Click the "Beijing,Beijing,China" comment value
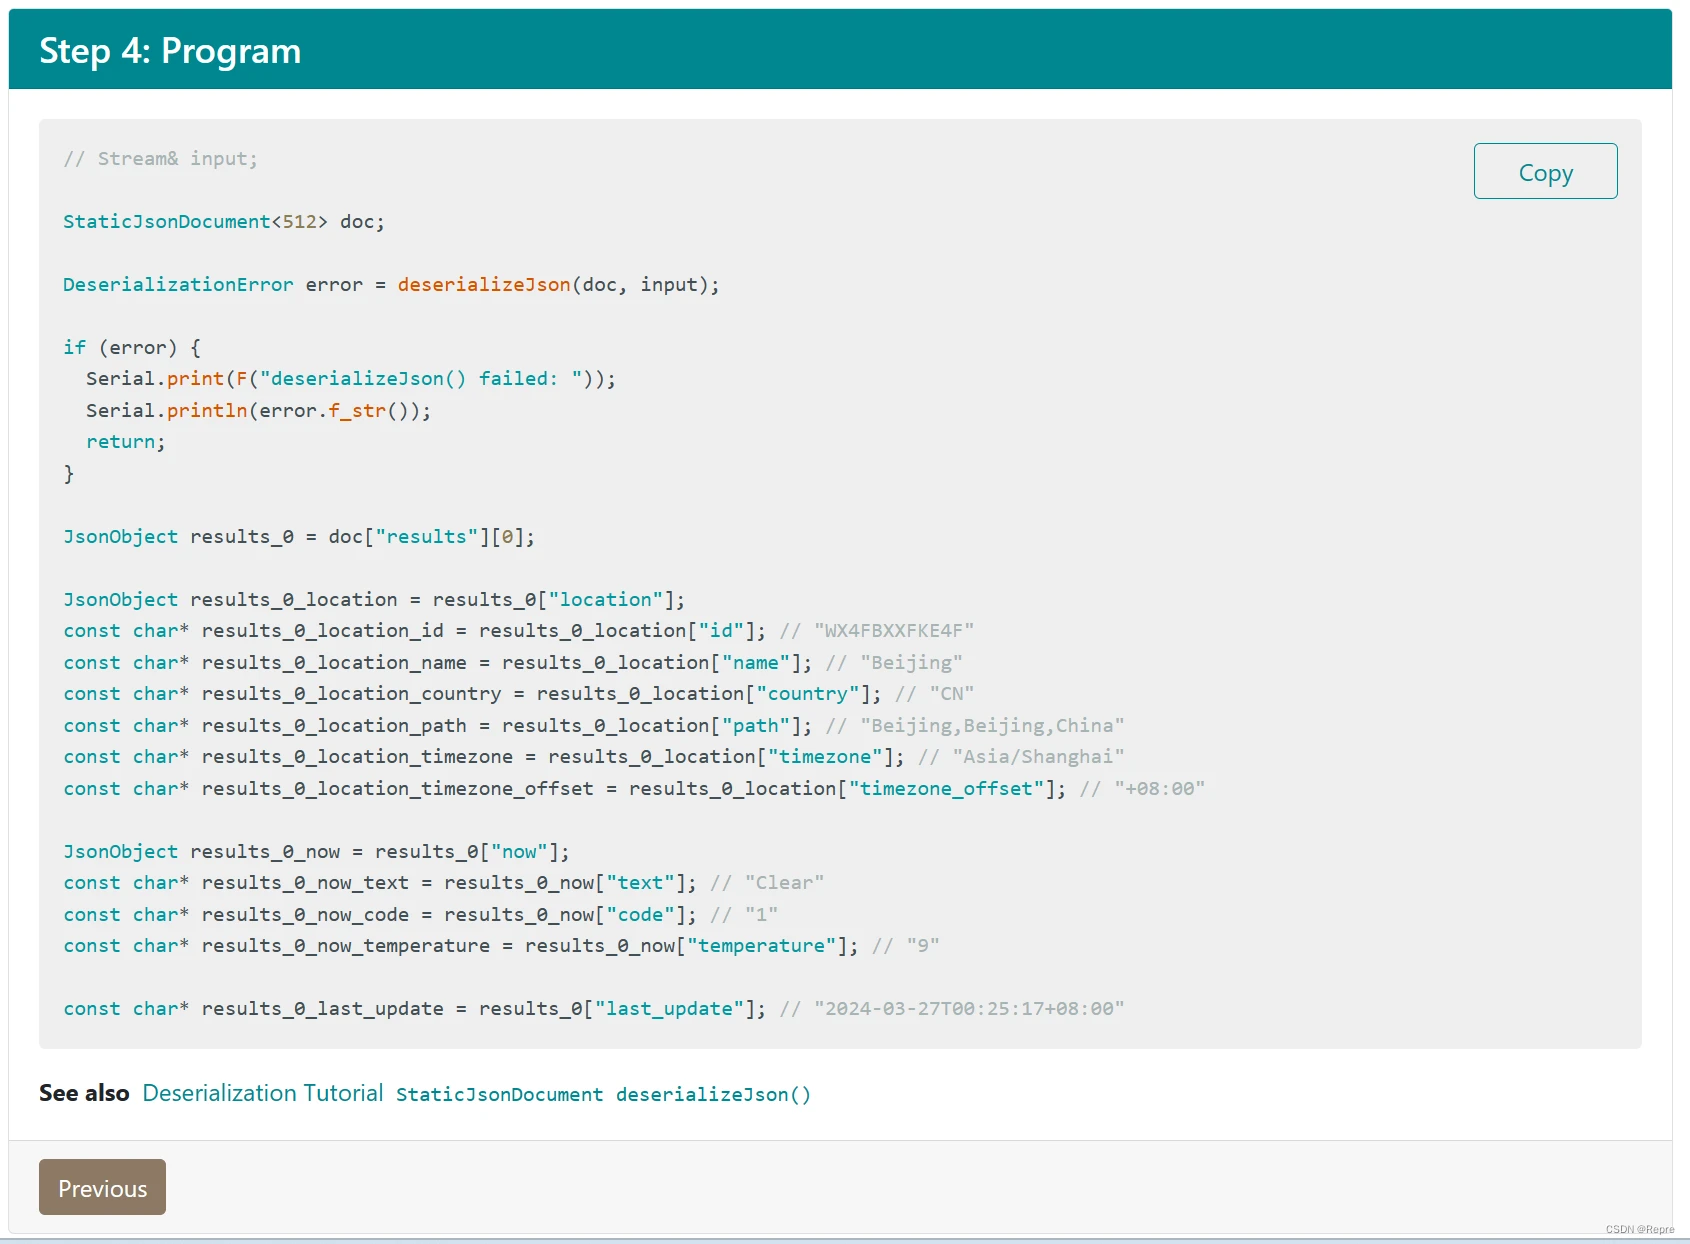The width and height of the screenshot is (1690, 1244). pyautogui.click(x=992, y=726)
